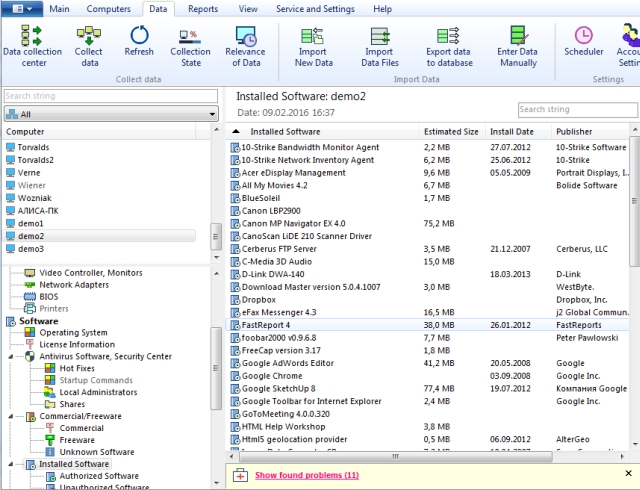Collapse the Installed Software tree node

(x=12, y=464)
